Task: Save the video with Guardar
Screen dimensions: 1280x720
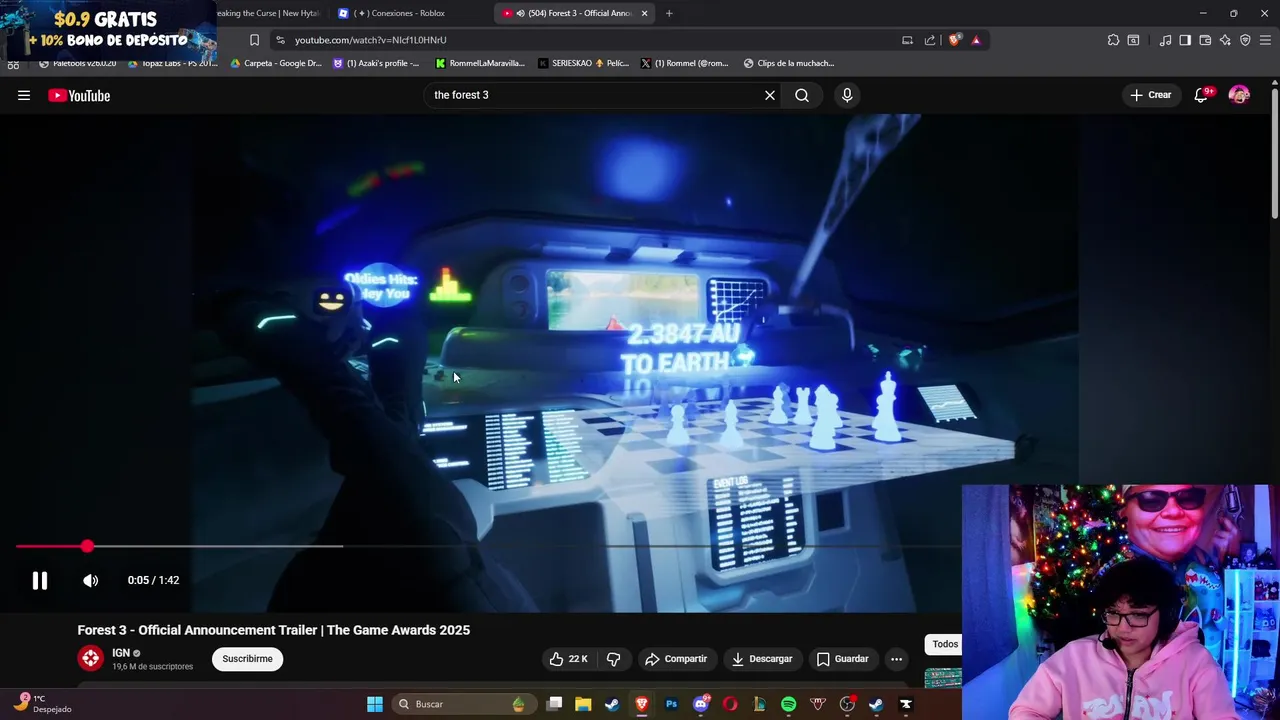Action: [842, 659]
